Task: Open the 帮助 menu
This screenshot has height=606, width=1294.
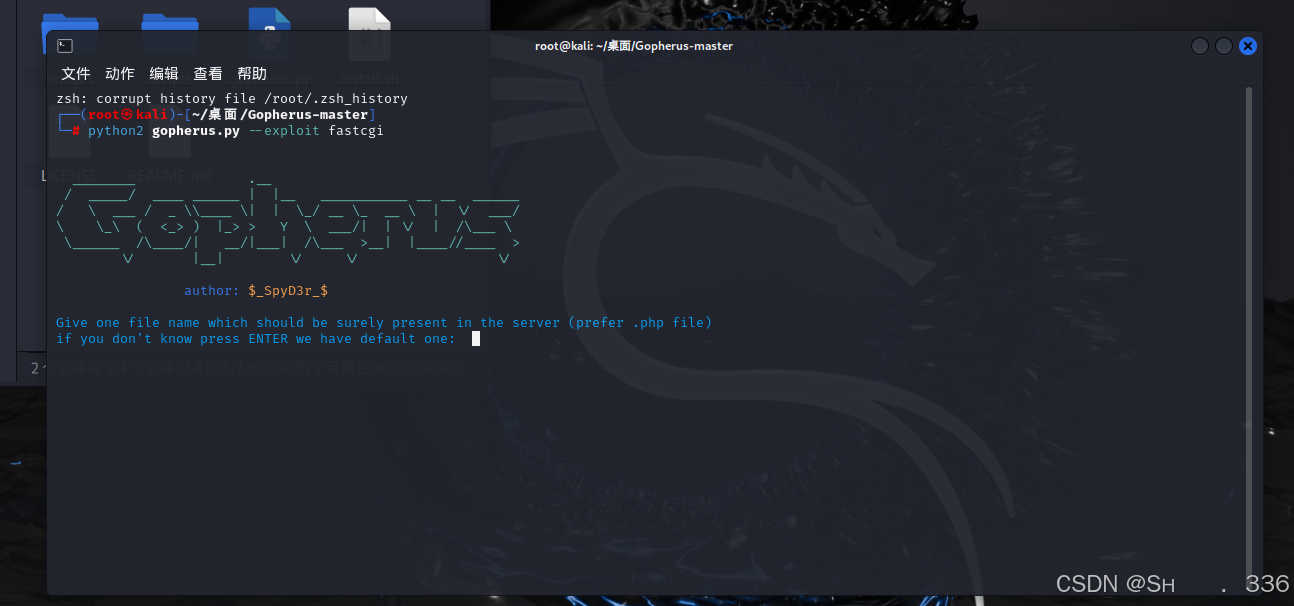Action: [x=252, y=73]
